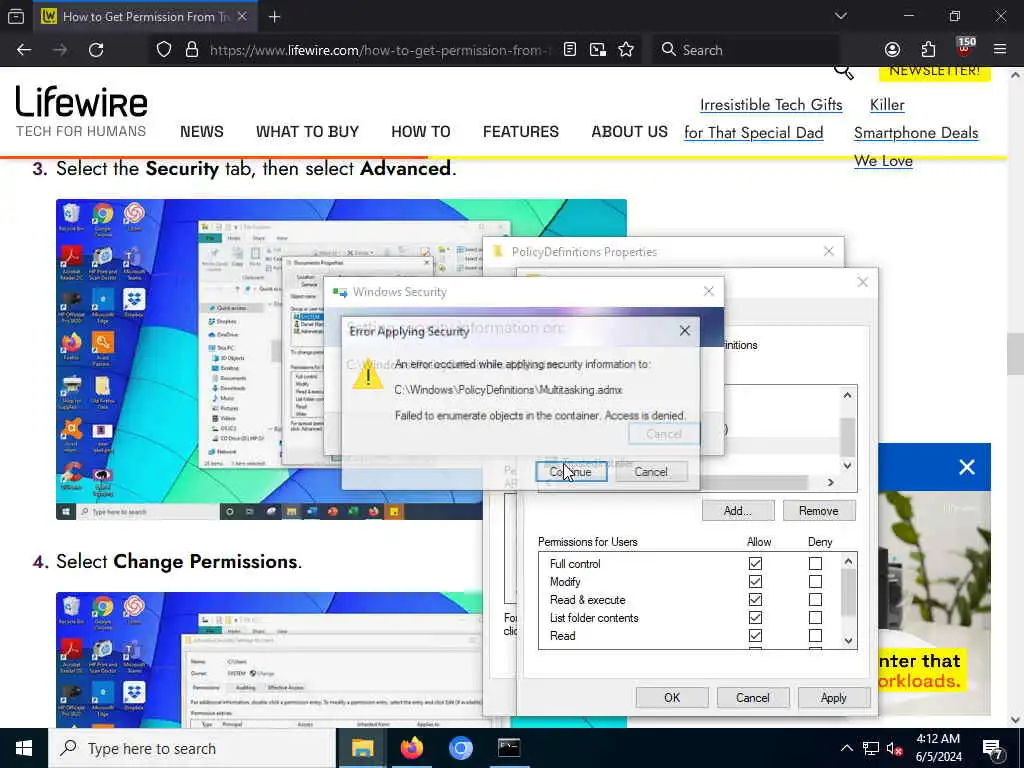Open the Firefox account icon
The image size is (1024, 768).
click(892, 50)
